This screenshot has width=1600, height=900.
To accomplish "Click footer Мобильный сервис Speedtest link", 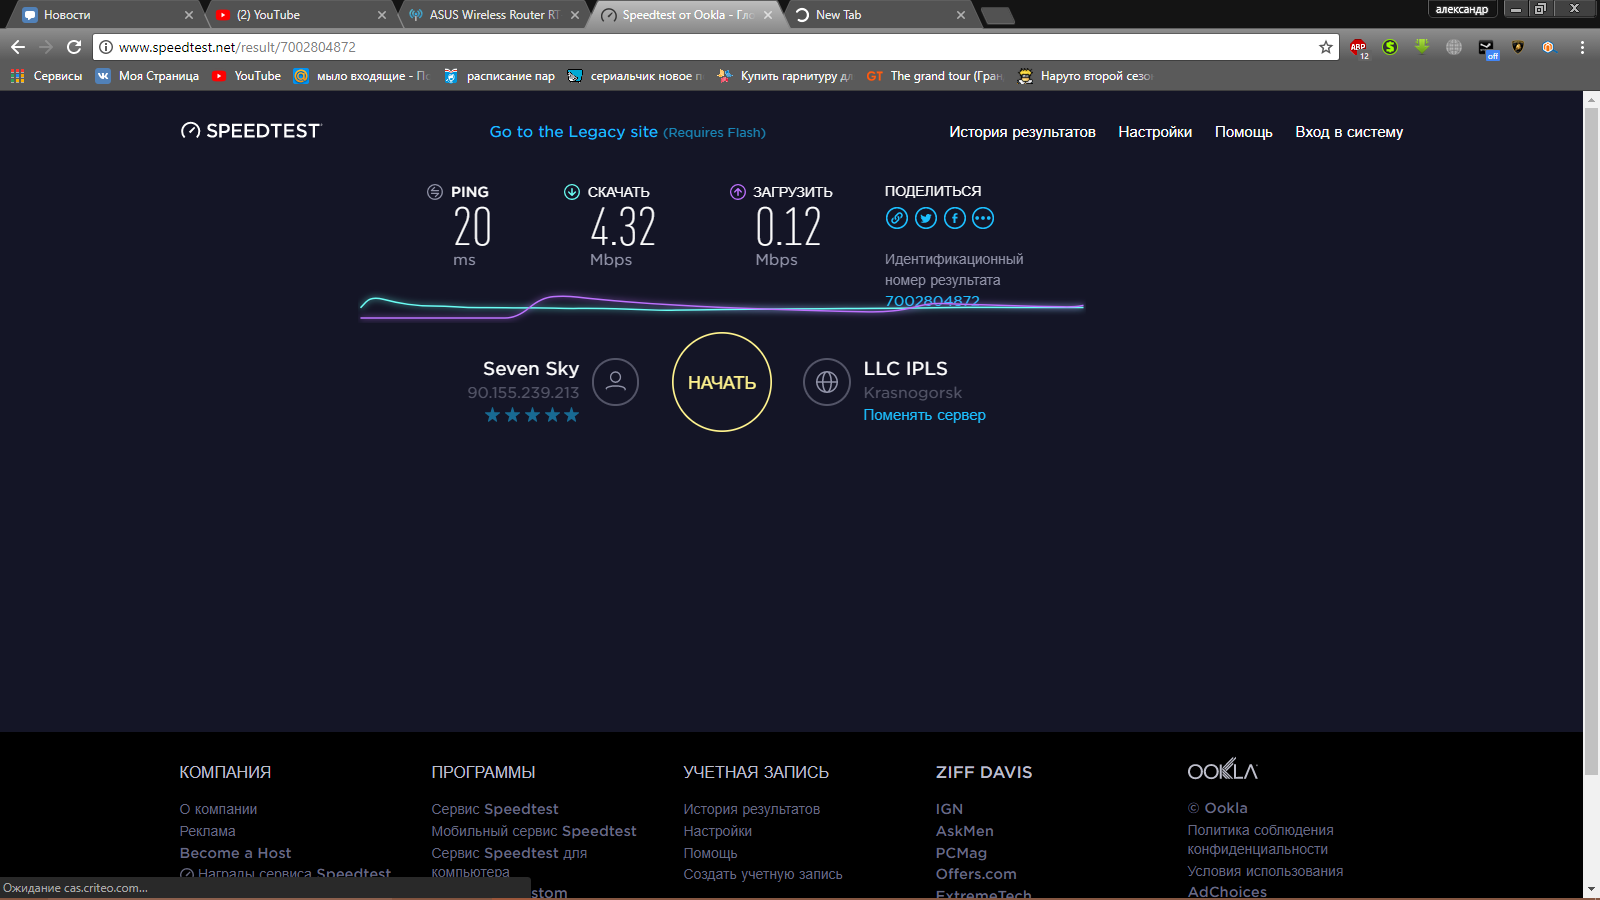I will pyautogui.click(x=533, y=831).
